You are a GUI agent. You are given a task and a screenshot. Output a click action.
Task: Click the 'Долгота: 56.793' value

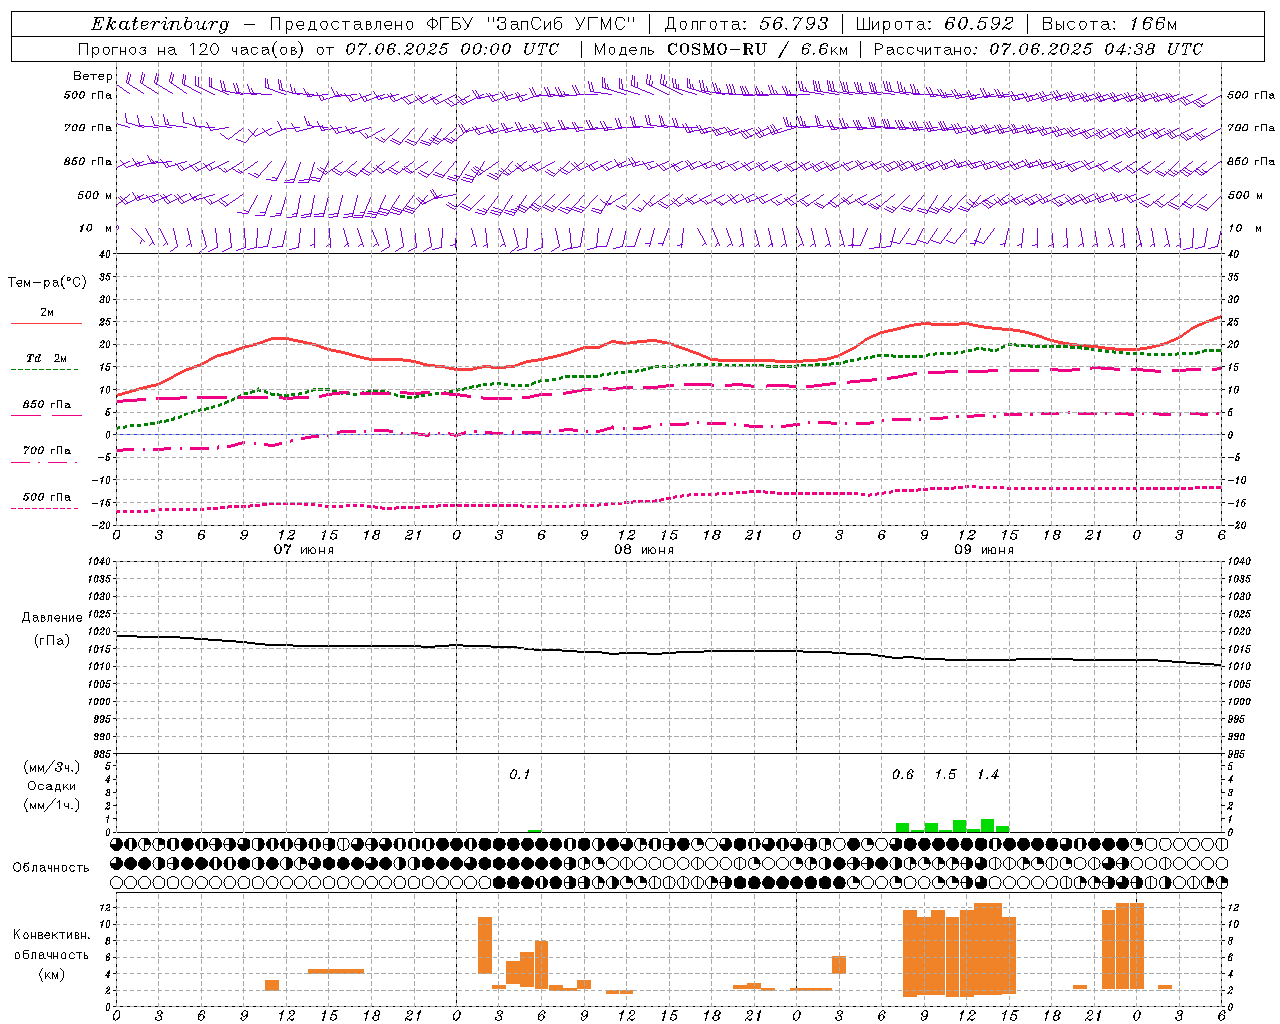[x=746, y=23]
